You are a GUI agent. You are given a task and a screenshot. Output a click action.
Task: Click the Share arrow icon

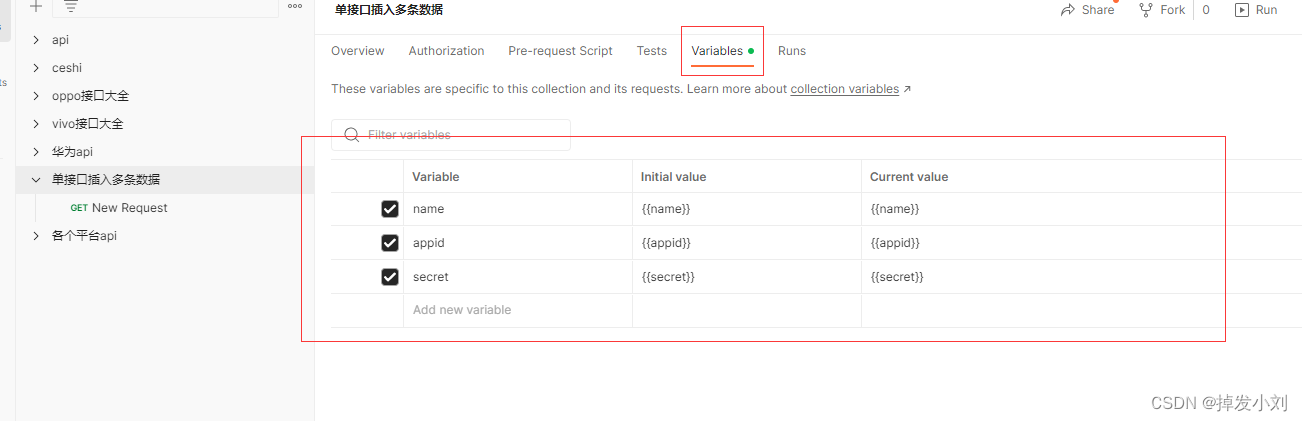click(x=1068, y=9)
